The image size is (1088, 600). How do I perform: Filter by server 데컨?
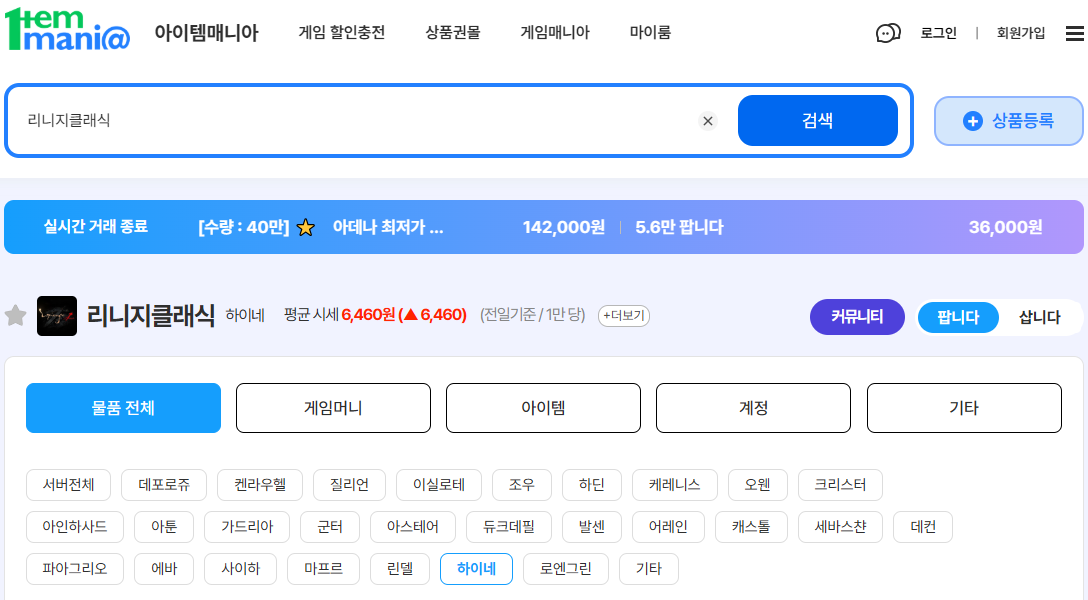(x=923, y=527)
